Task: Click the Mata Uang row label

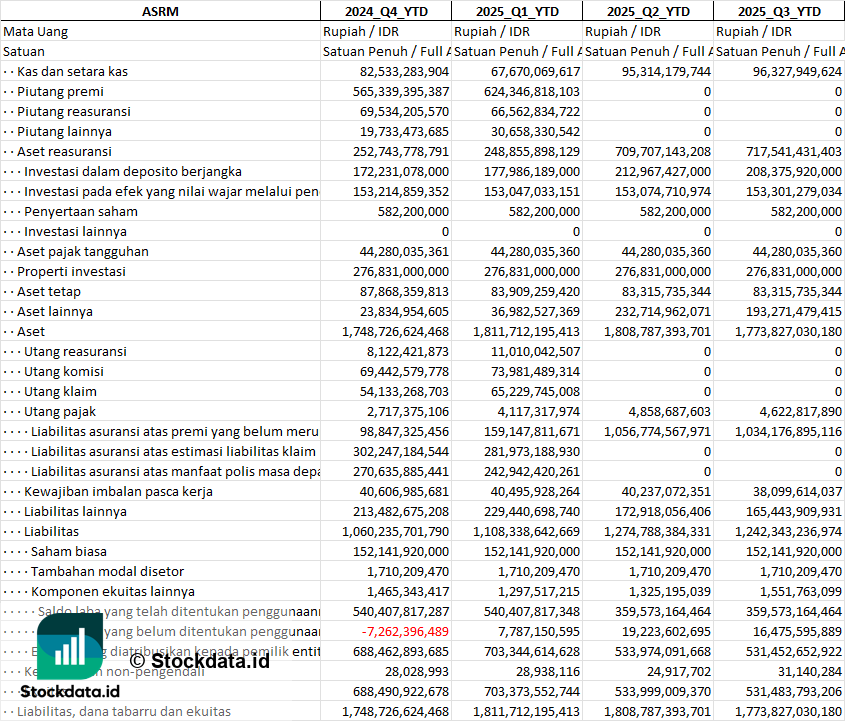Action: (x=35, y=31)
